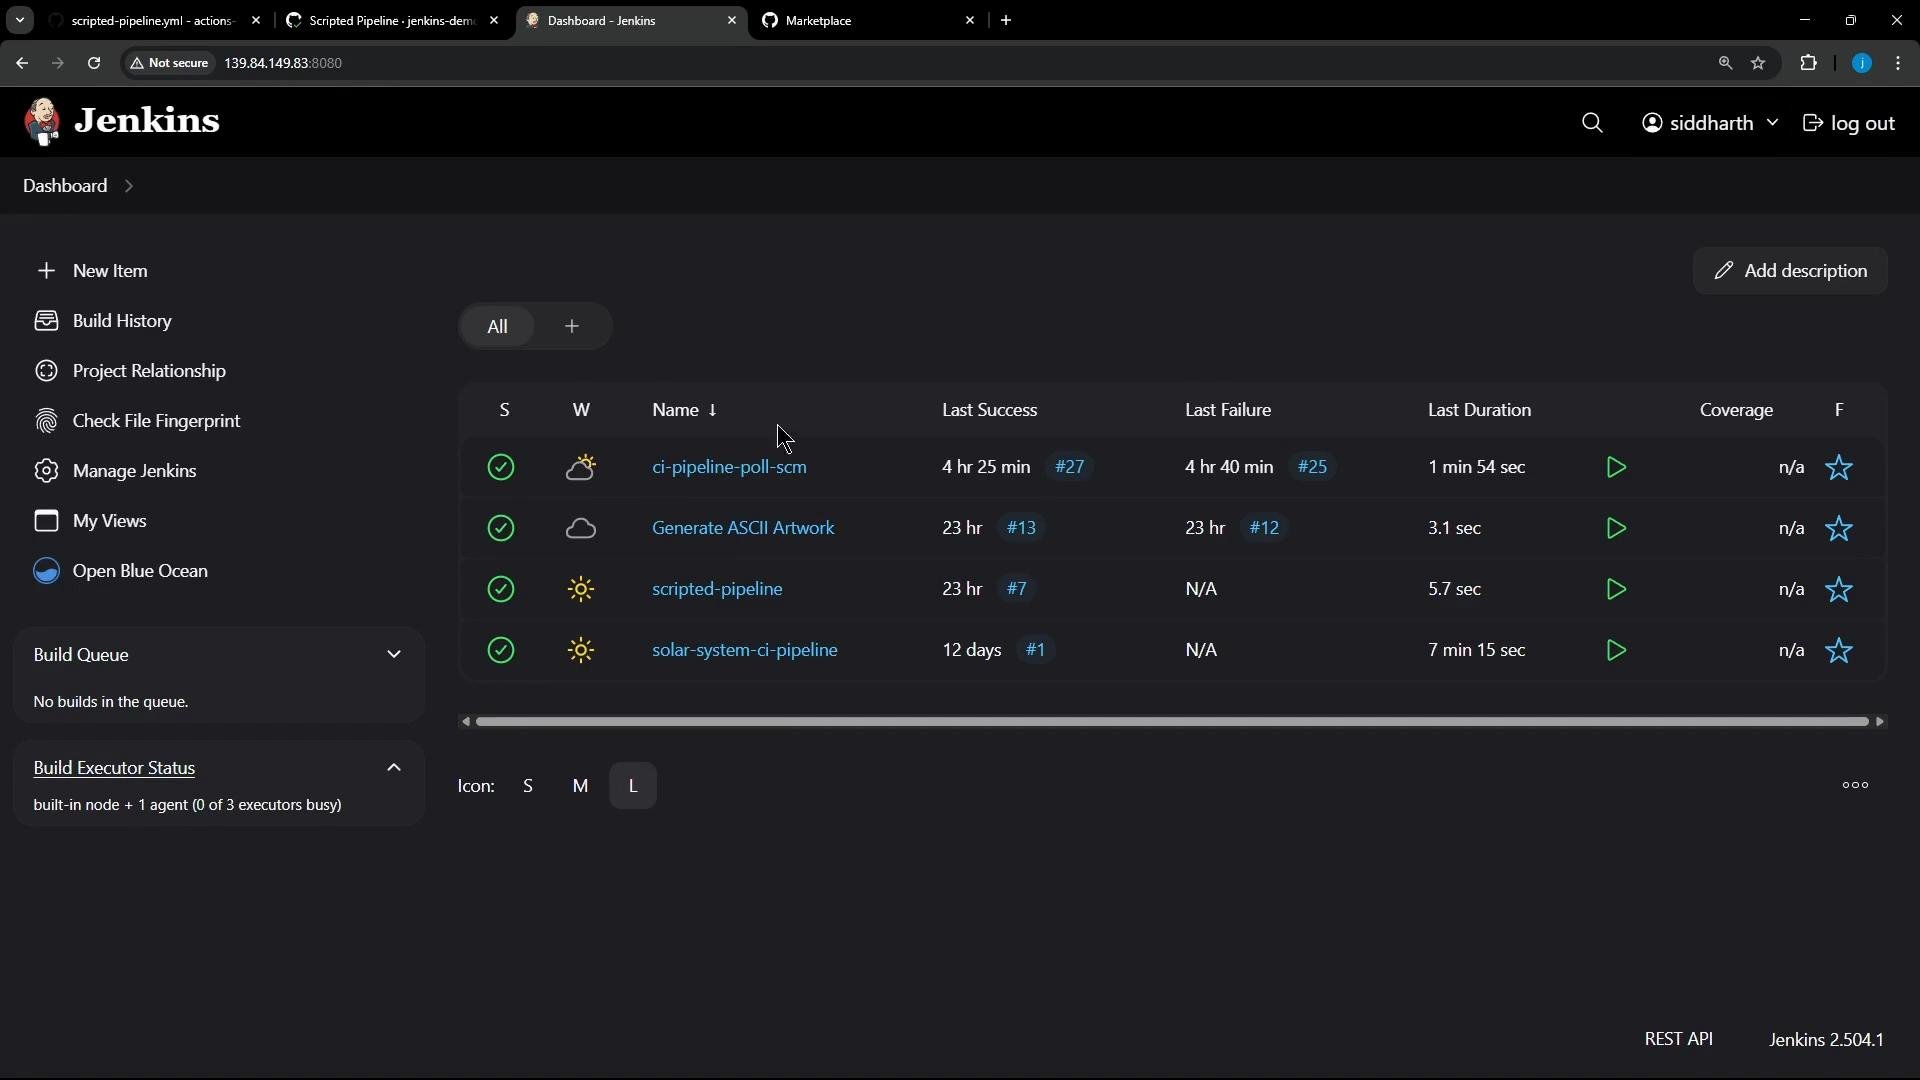The image size is (1920, 1080).
Task: Run build for ci-pipeline-poll-scm
Action: pos(1616,467)
